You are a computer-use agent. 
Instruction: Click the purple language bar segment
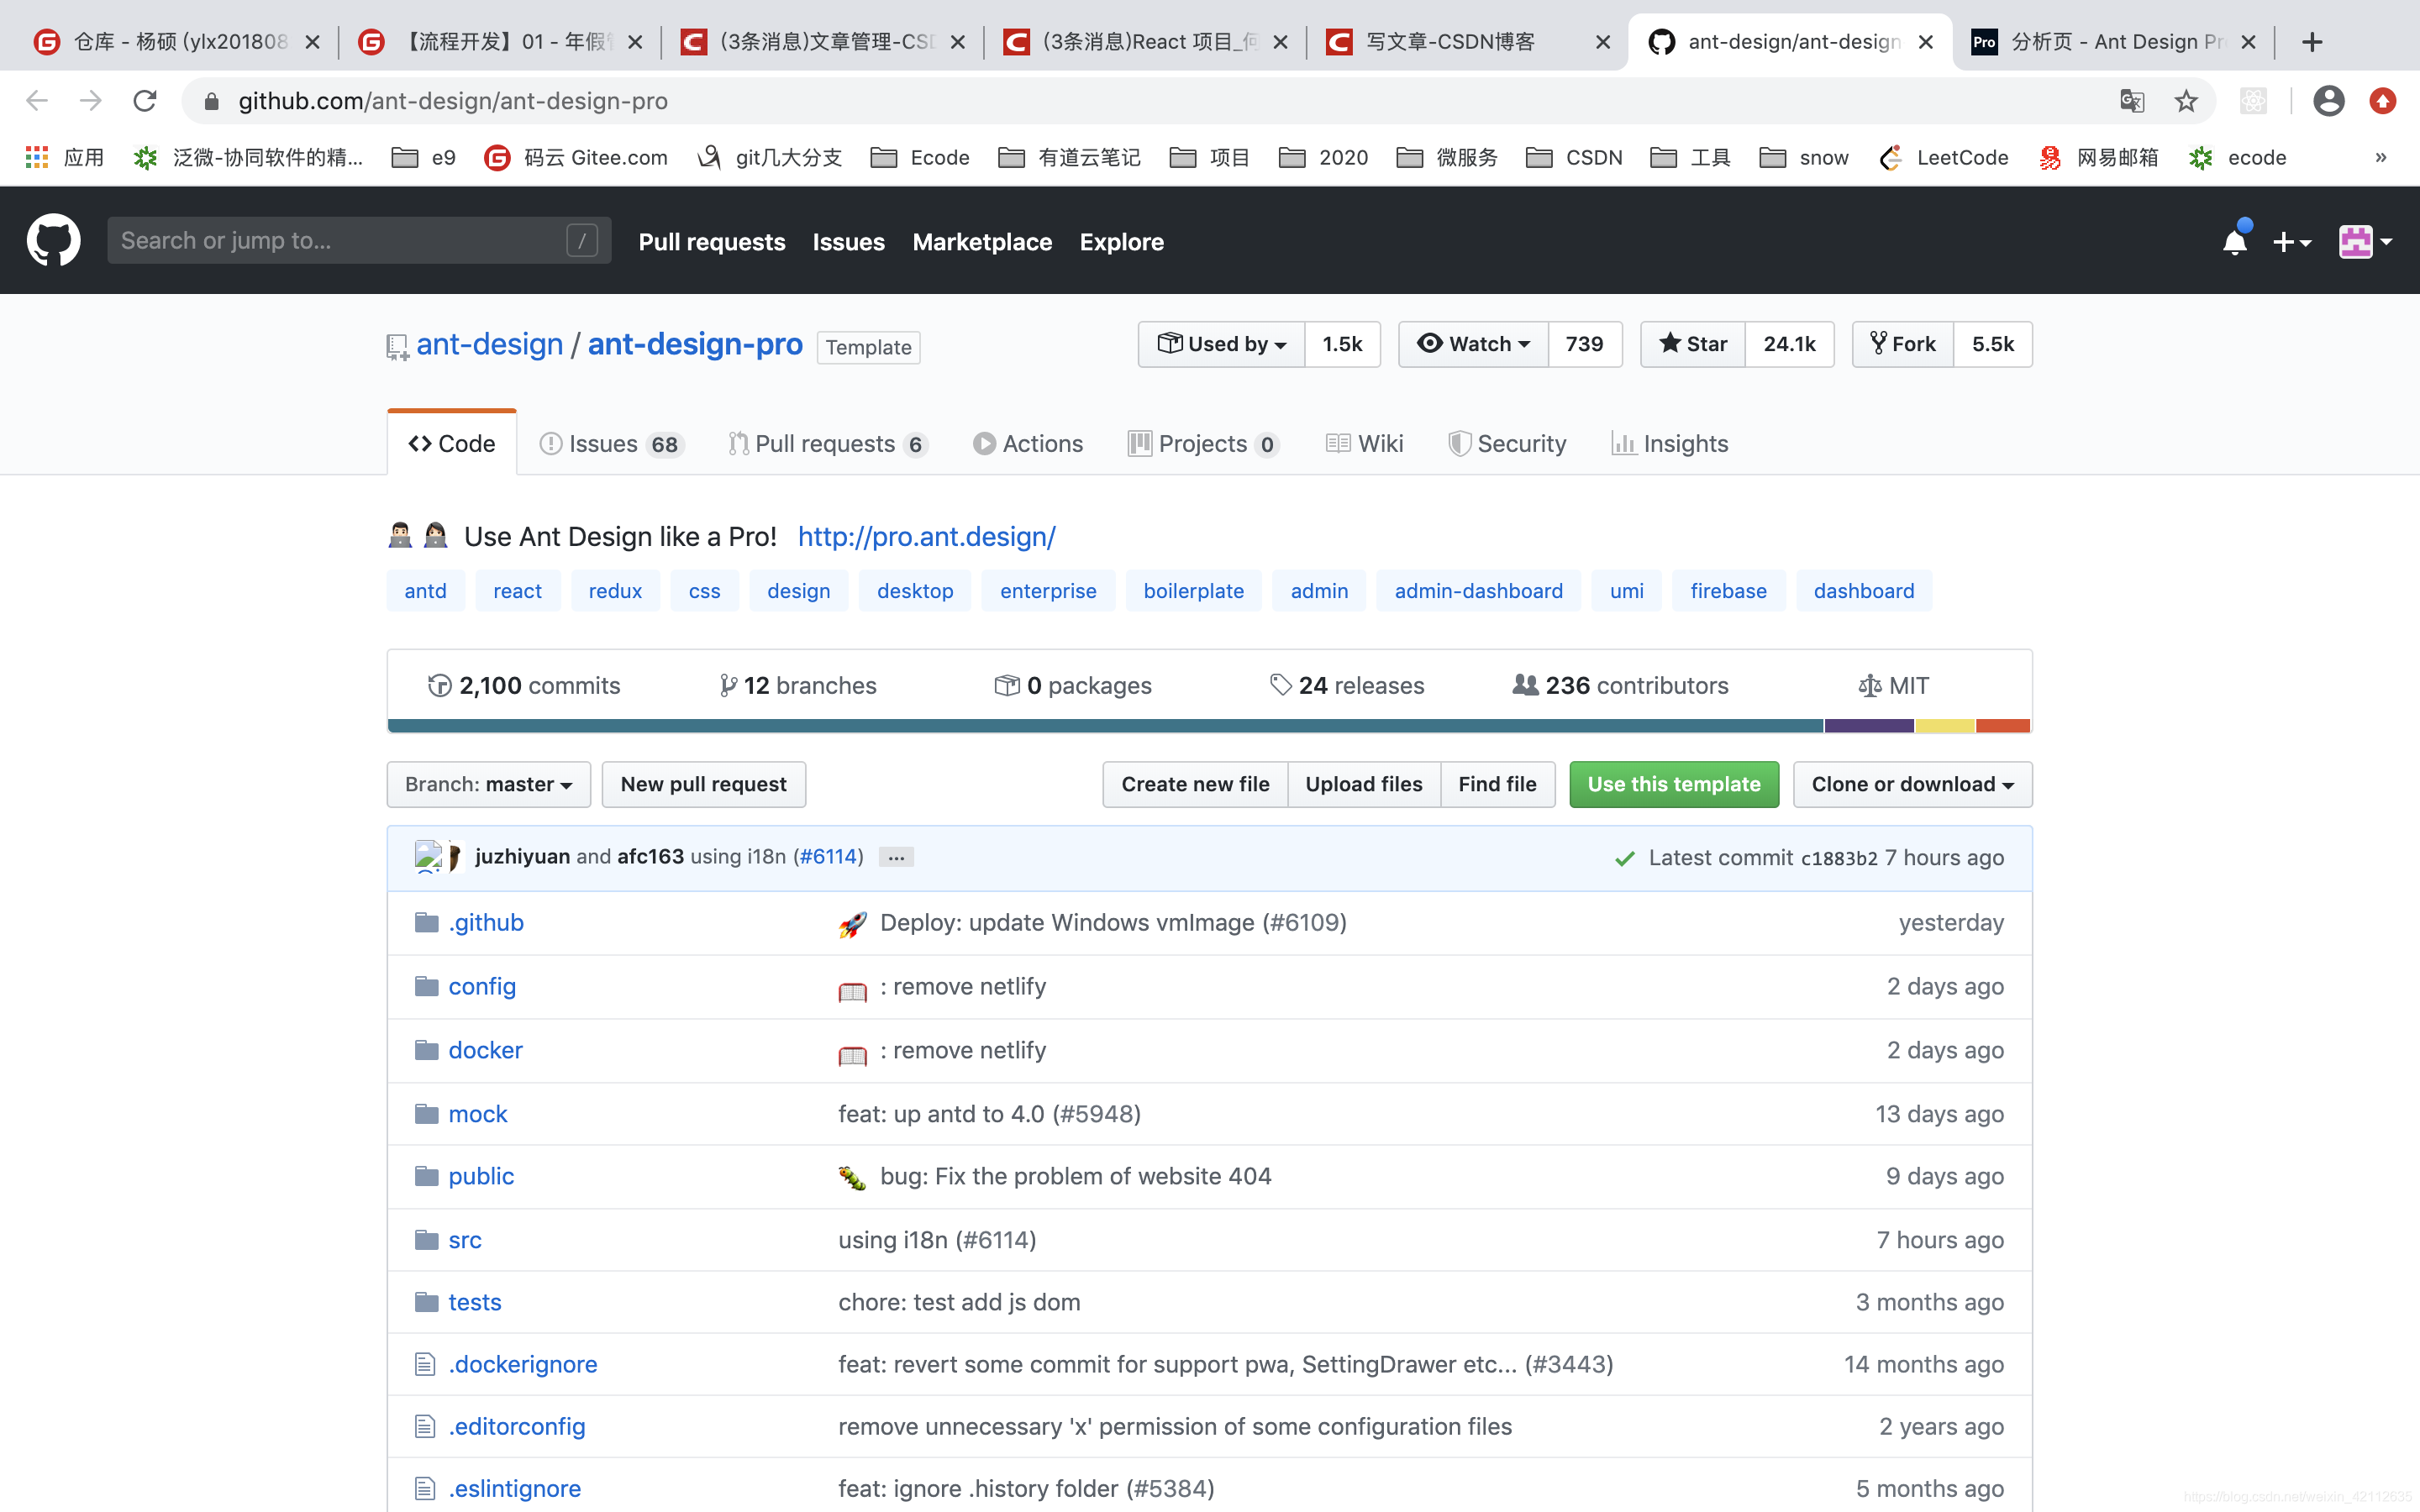pyautogui.click(x=1869, y=725)
